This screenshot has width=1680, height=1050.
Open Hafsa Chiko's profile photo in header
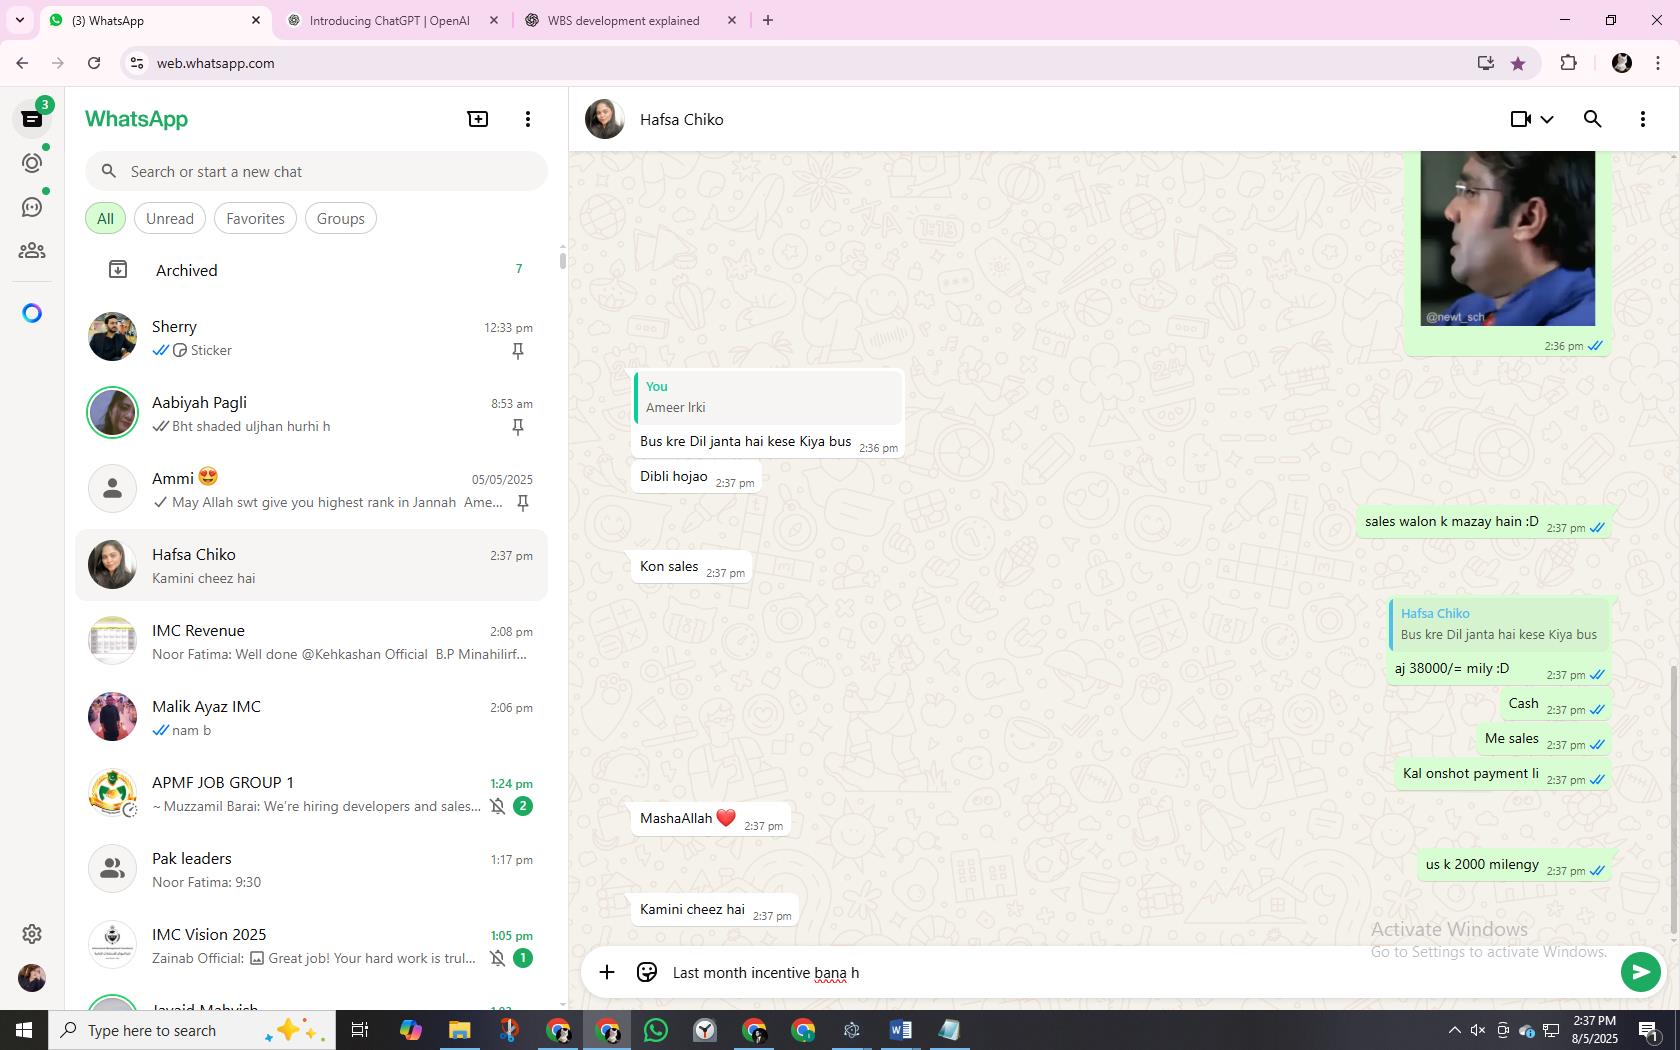(605, 119)
